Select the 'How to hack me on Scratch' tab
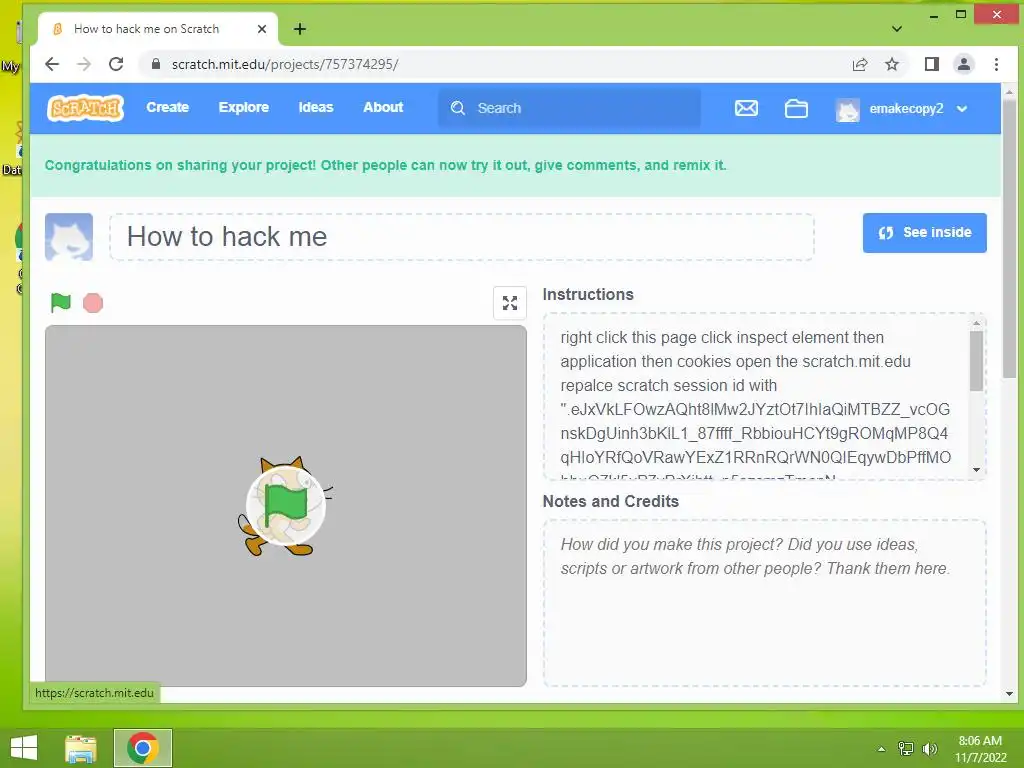 coord(157,29)
